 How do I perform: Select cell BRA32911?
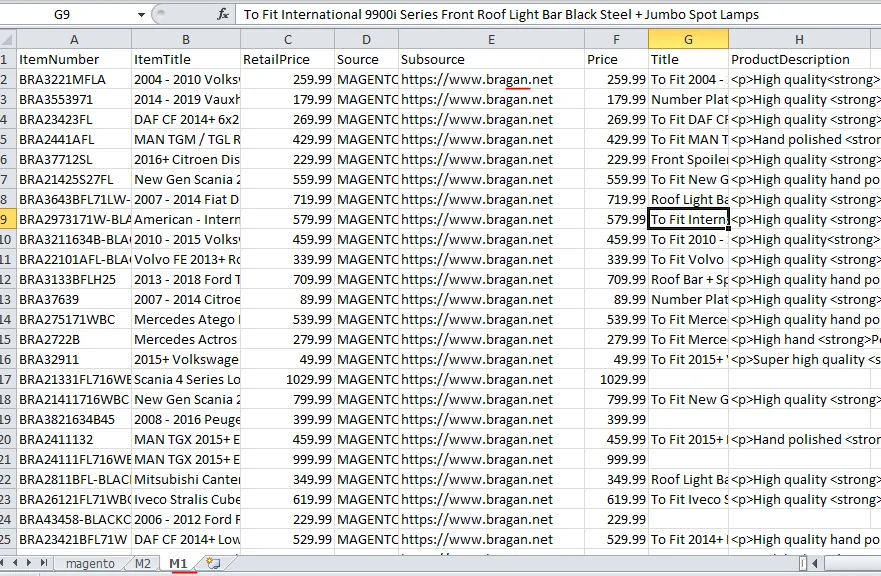coord(74,360)
